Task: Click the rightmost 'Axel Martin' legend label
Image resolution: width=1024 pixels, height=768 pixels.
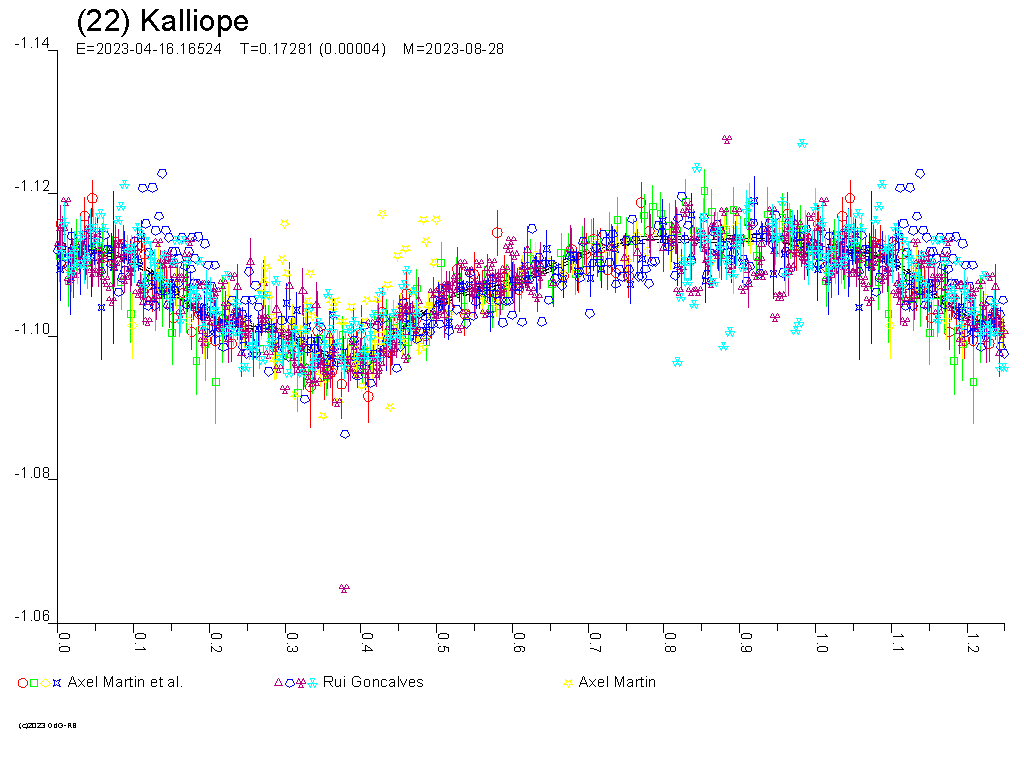Action: click(617, 682)
